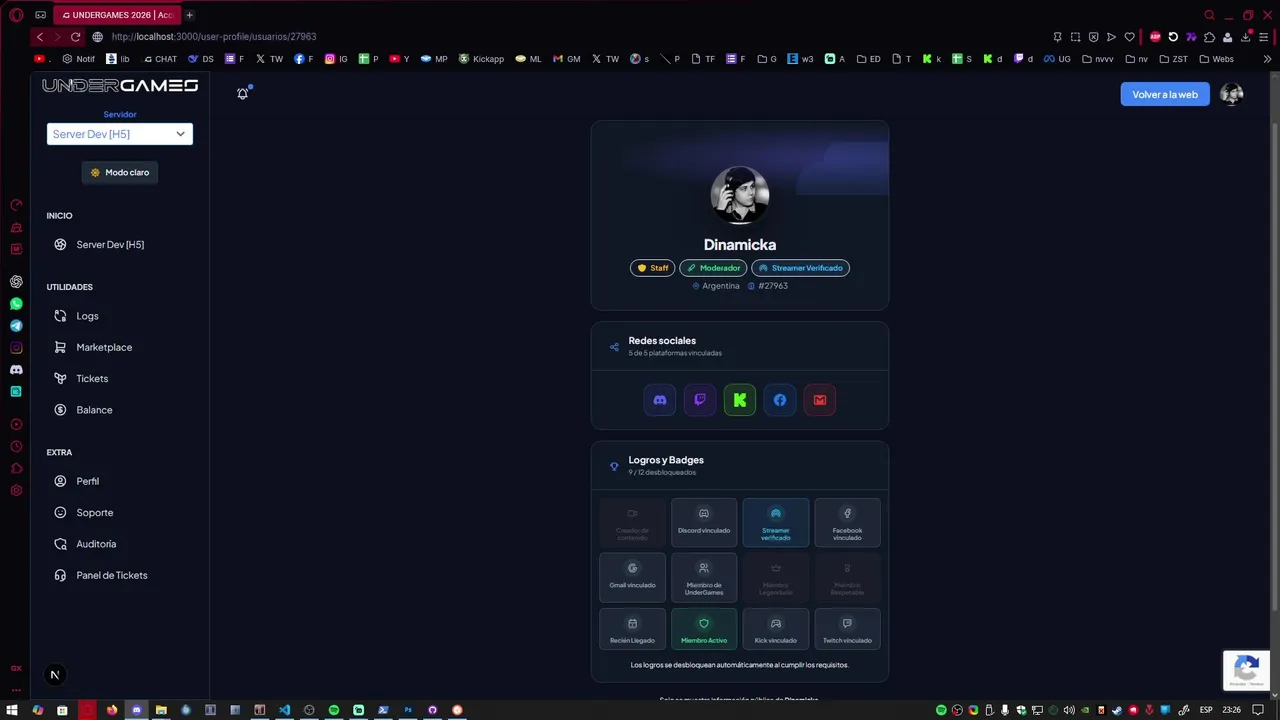Image resolution: width=1280 pixels, height=720 pixels.
Task: Open a new browser tab
Action: click(x=189, y=15)
